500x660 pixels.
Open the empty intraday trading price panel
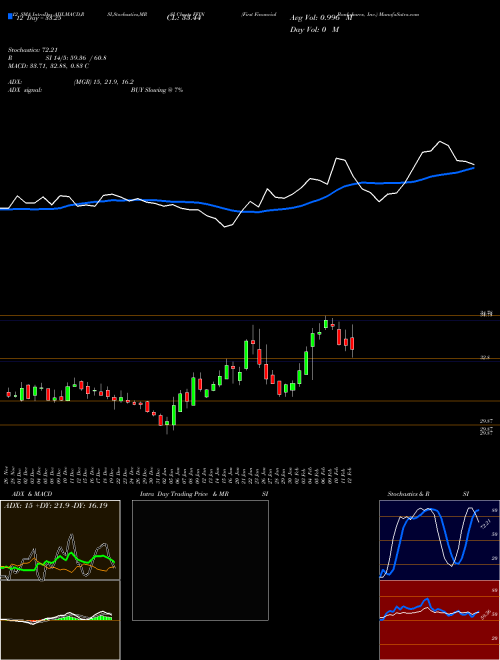click(200, 560)
